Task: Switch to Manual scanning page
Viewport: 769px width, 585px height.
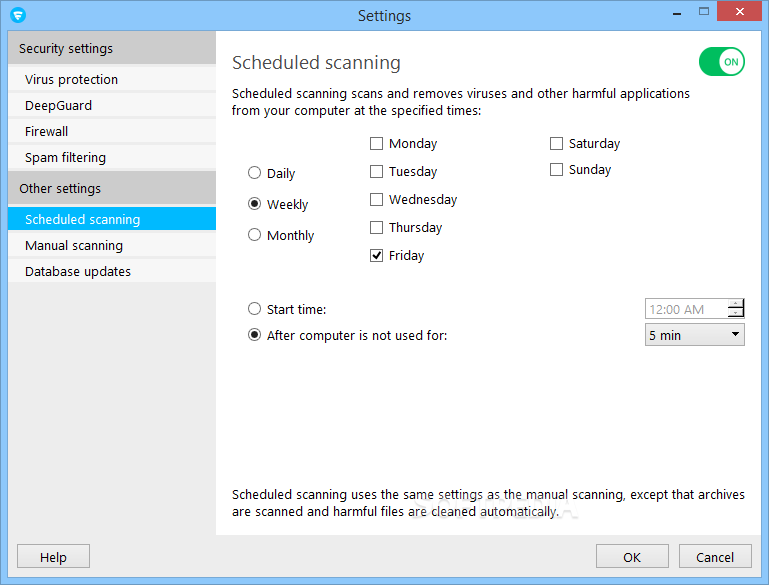Action: [x=112, y=245]
